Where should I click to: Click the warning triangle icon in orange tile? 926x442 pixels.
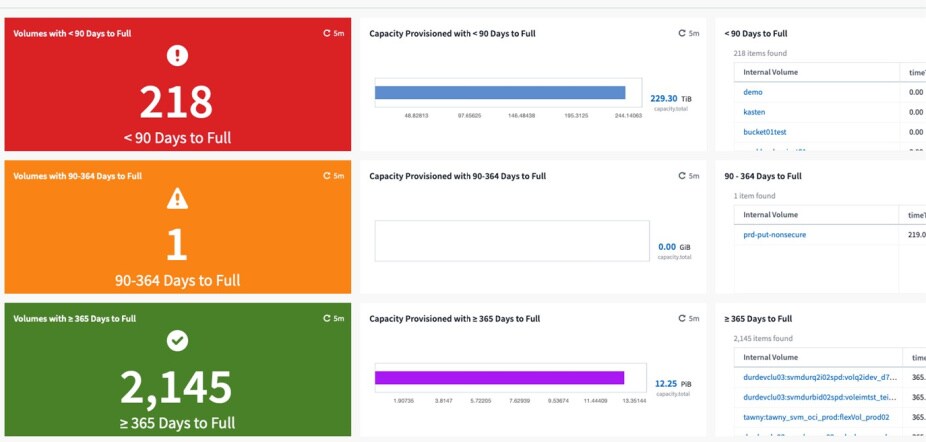tap(177, 199)
